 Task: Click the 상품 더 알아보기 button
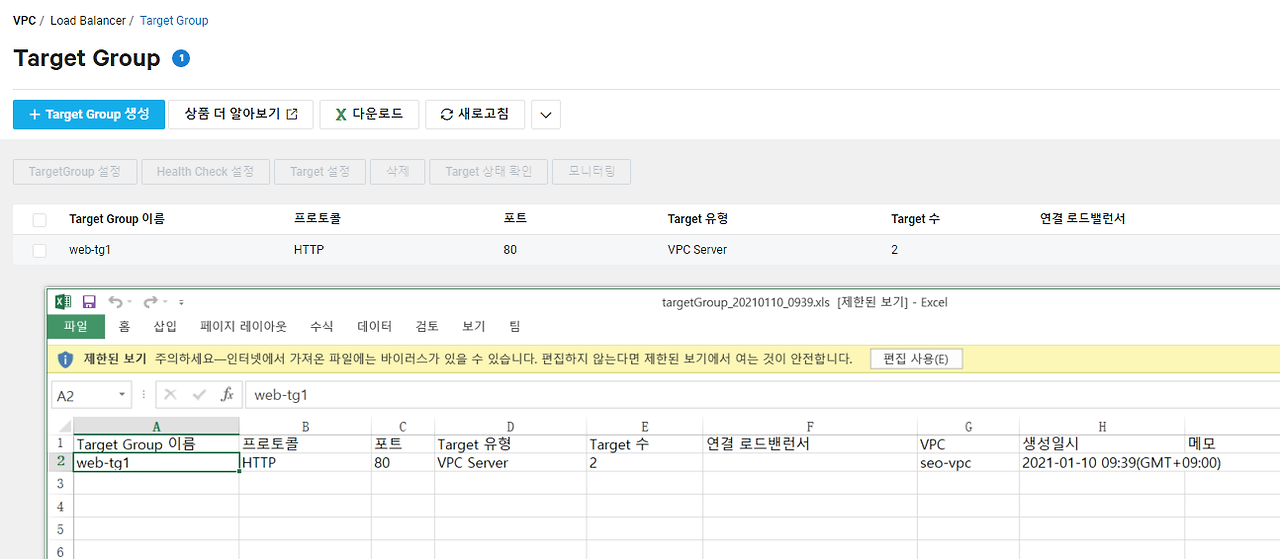click(x=241, y=114)
